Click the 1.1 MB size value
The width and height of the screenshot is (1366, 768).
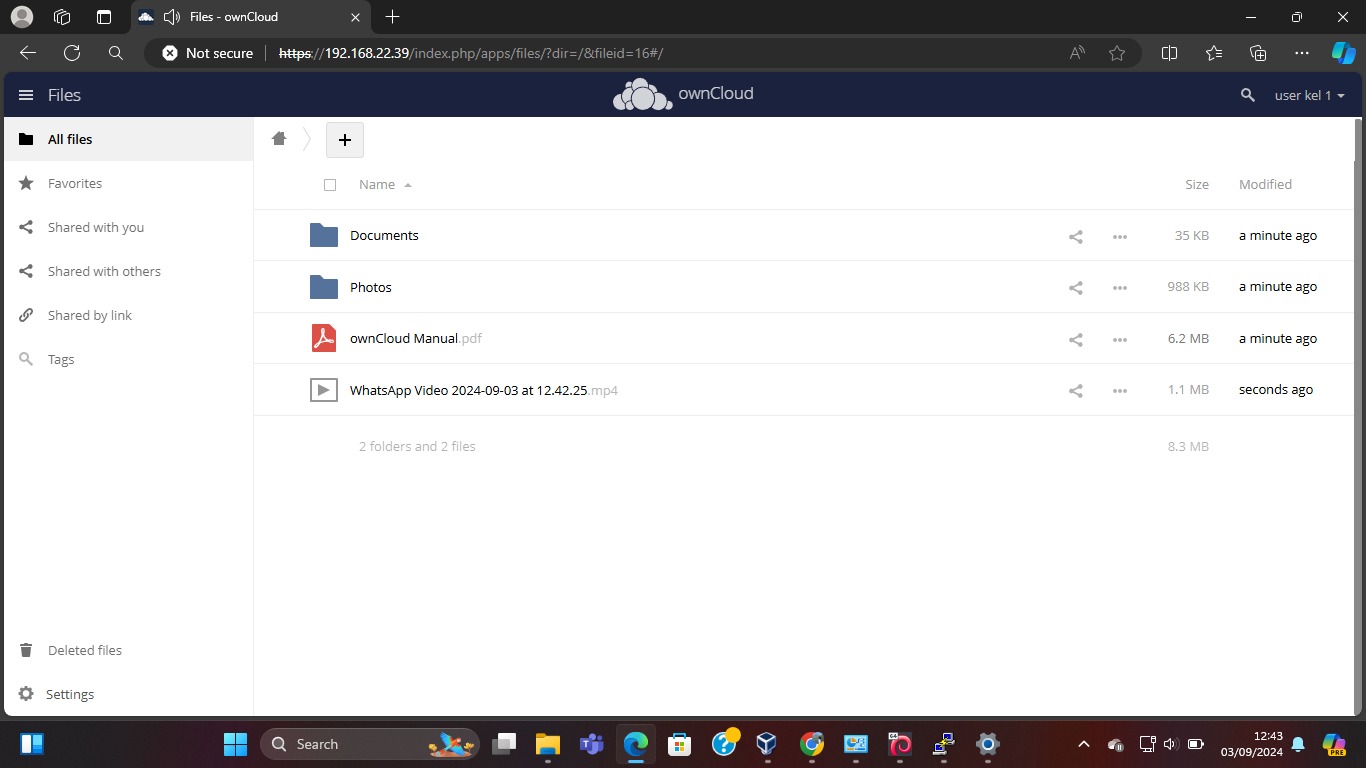[1188, 390]
